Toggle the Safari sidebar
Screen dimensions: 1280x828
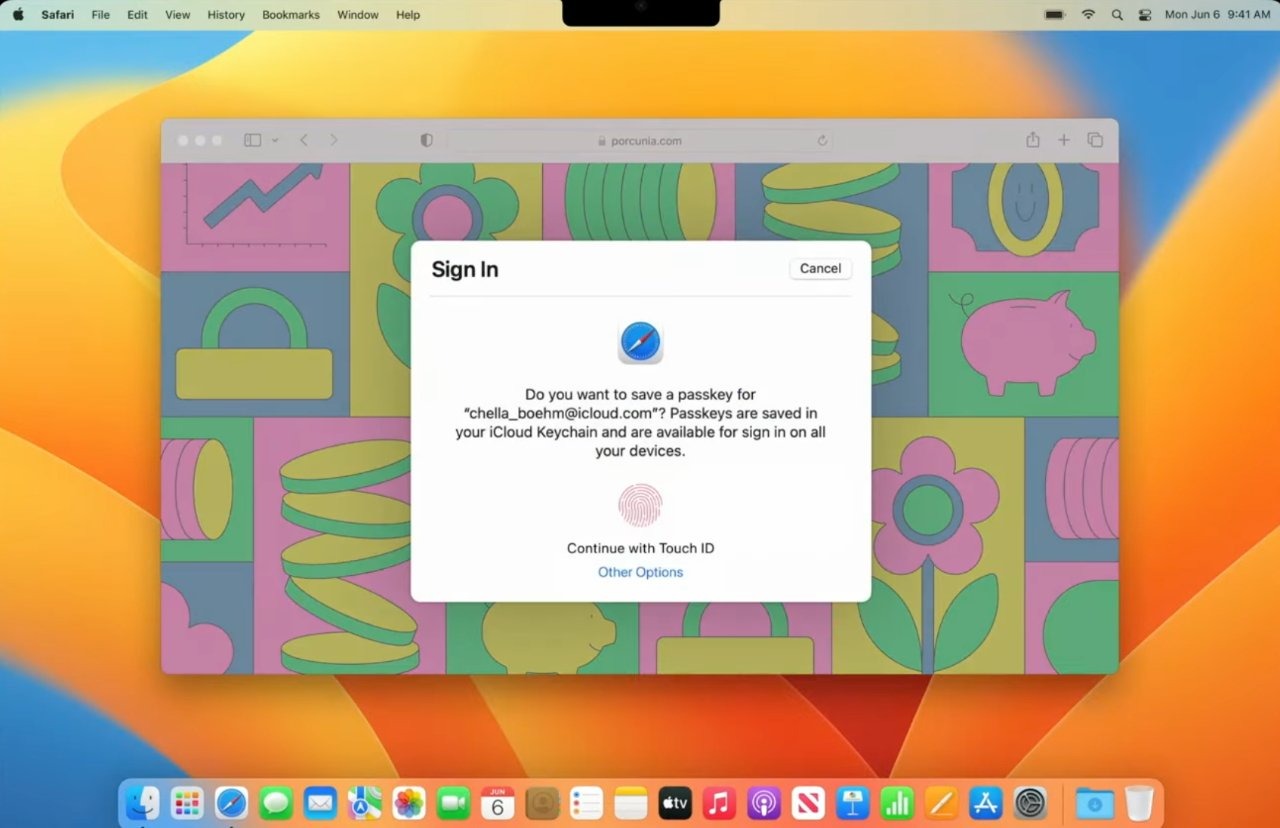tap(251, 140)
